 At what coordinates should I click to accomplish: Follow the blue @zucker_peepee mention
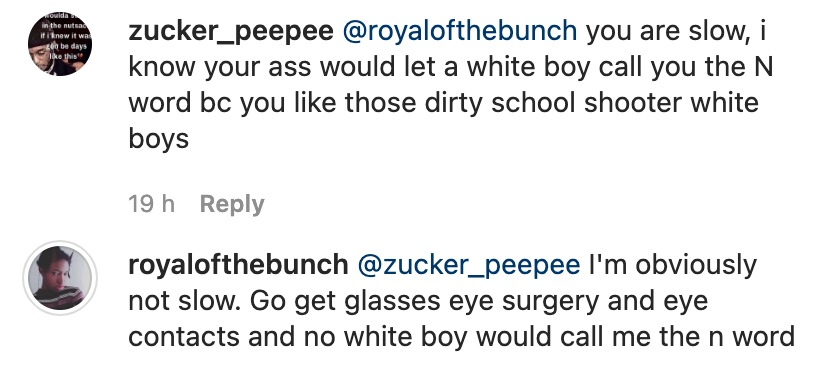click(469, 266)
